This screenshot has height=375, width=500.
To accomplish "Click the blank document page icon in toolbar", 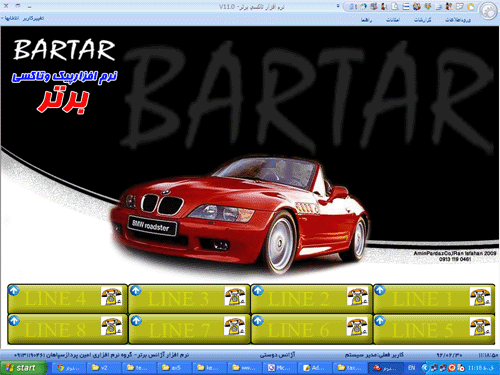I will coord(395,6).
